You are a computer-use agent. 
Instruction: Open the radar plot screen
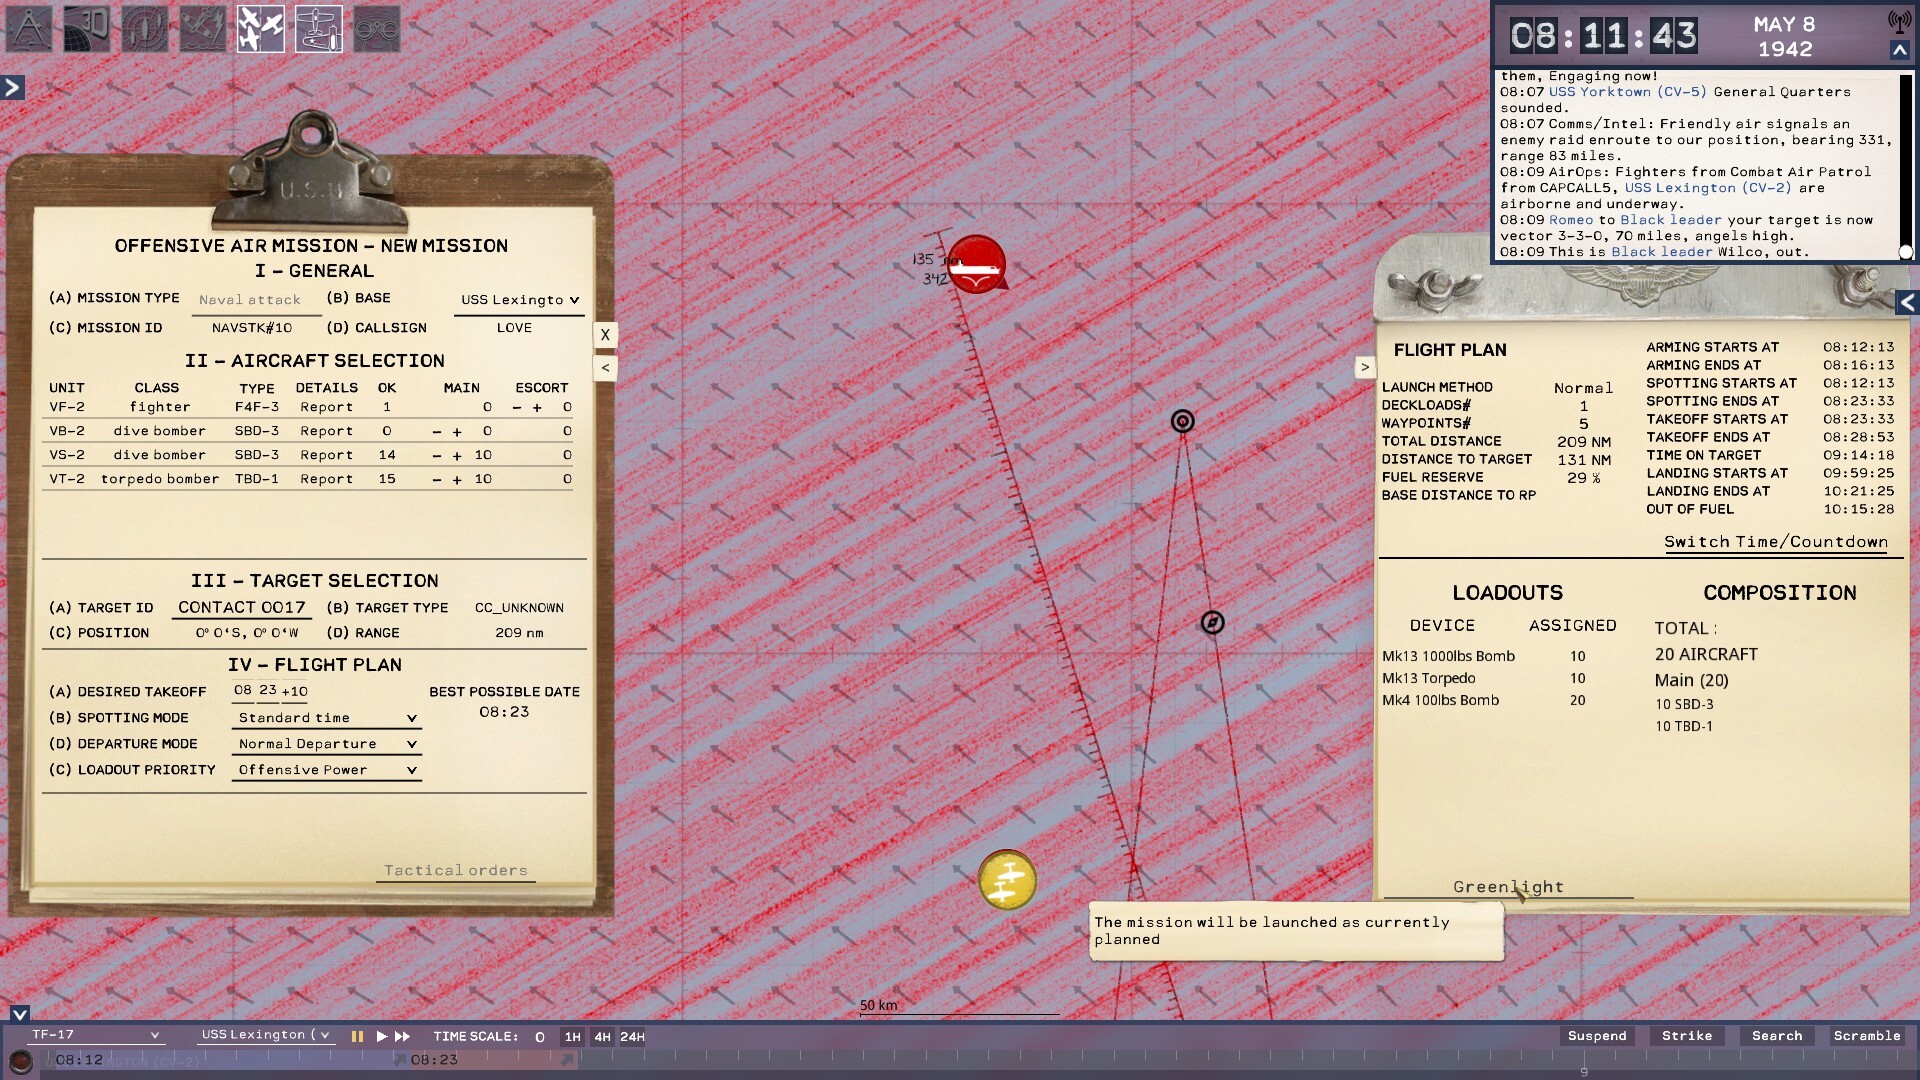coord(145,29)
